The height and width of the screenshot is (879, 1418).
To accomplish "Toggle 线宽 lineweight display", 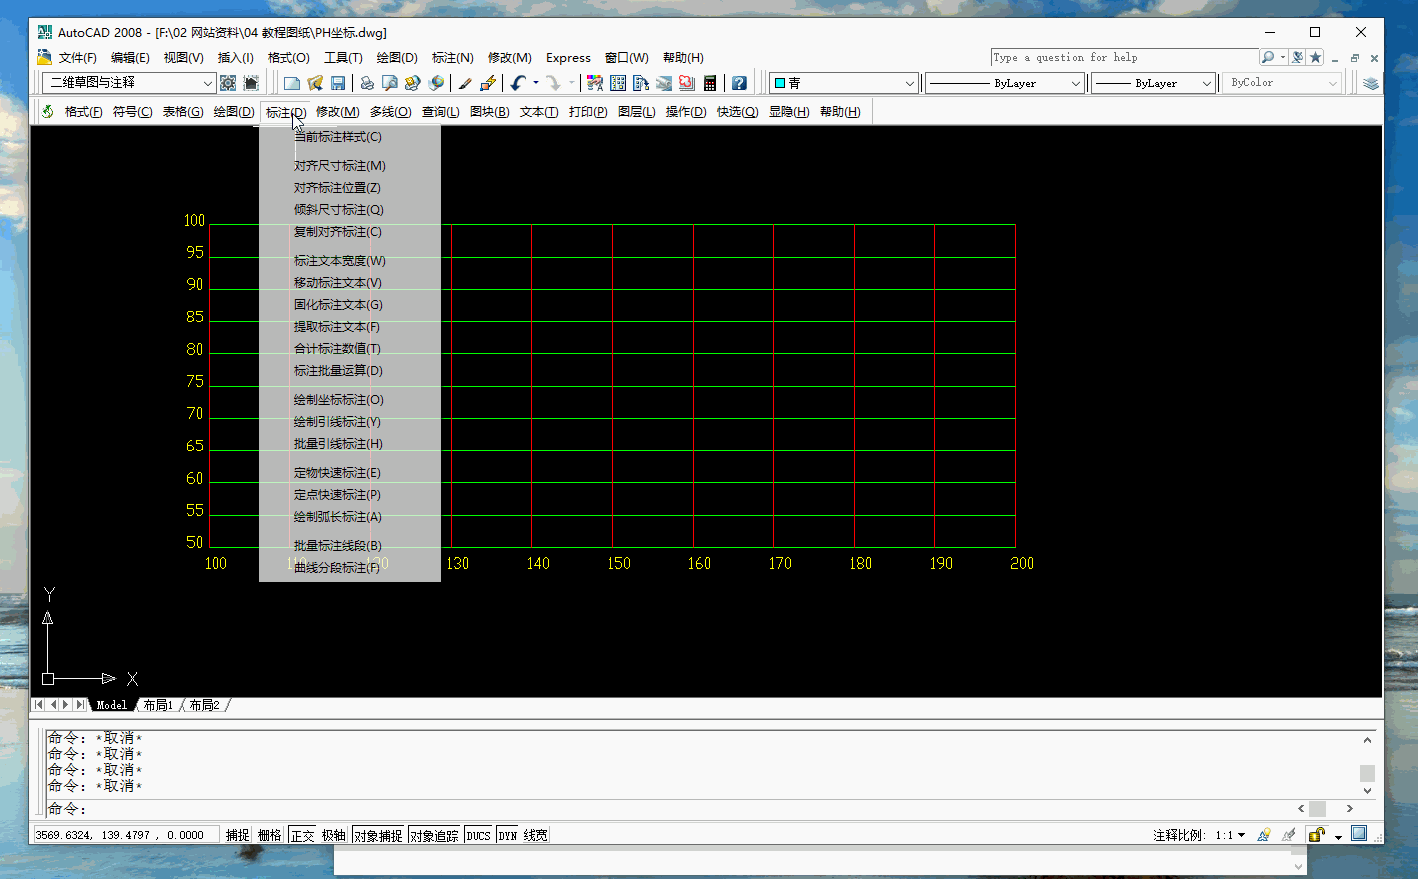I will point(535,835).
